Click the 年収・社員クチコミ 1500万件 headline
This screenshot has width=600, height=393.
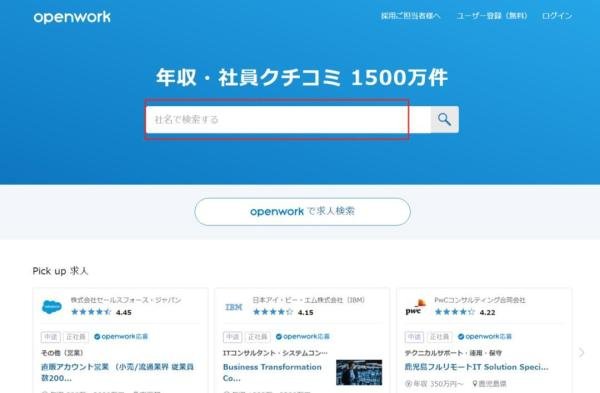coord(302,77)
